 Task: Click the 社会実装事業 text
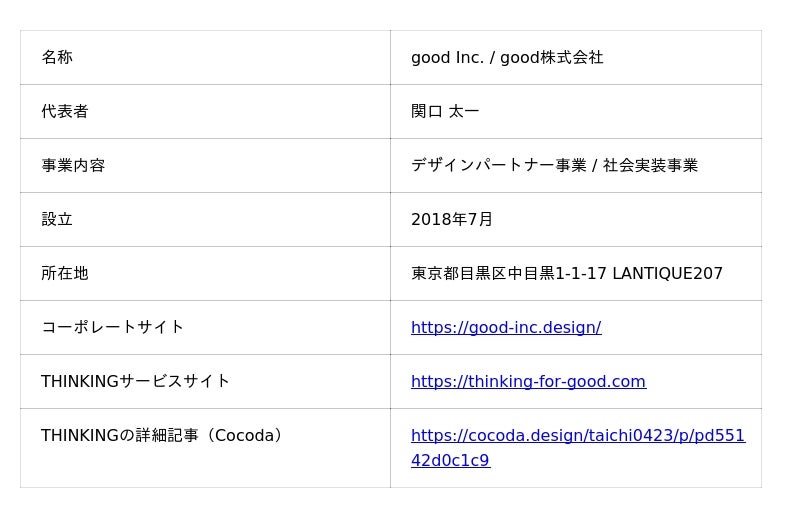(650, 166)
